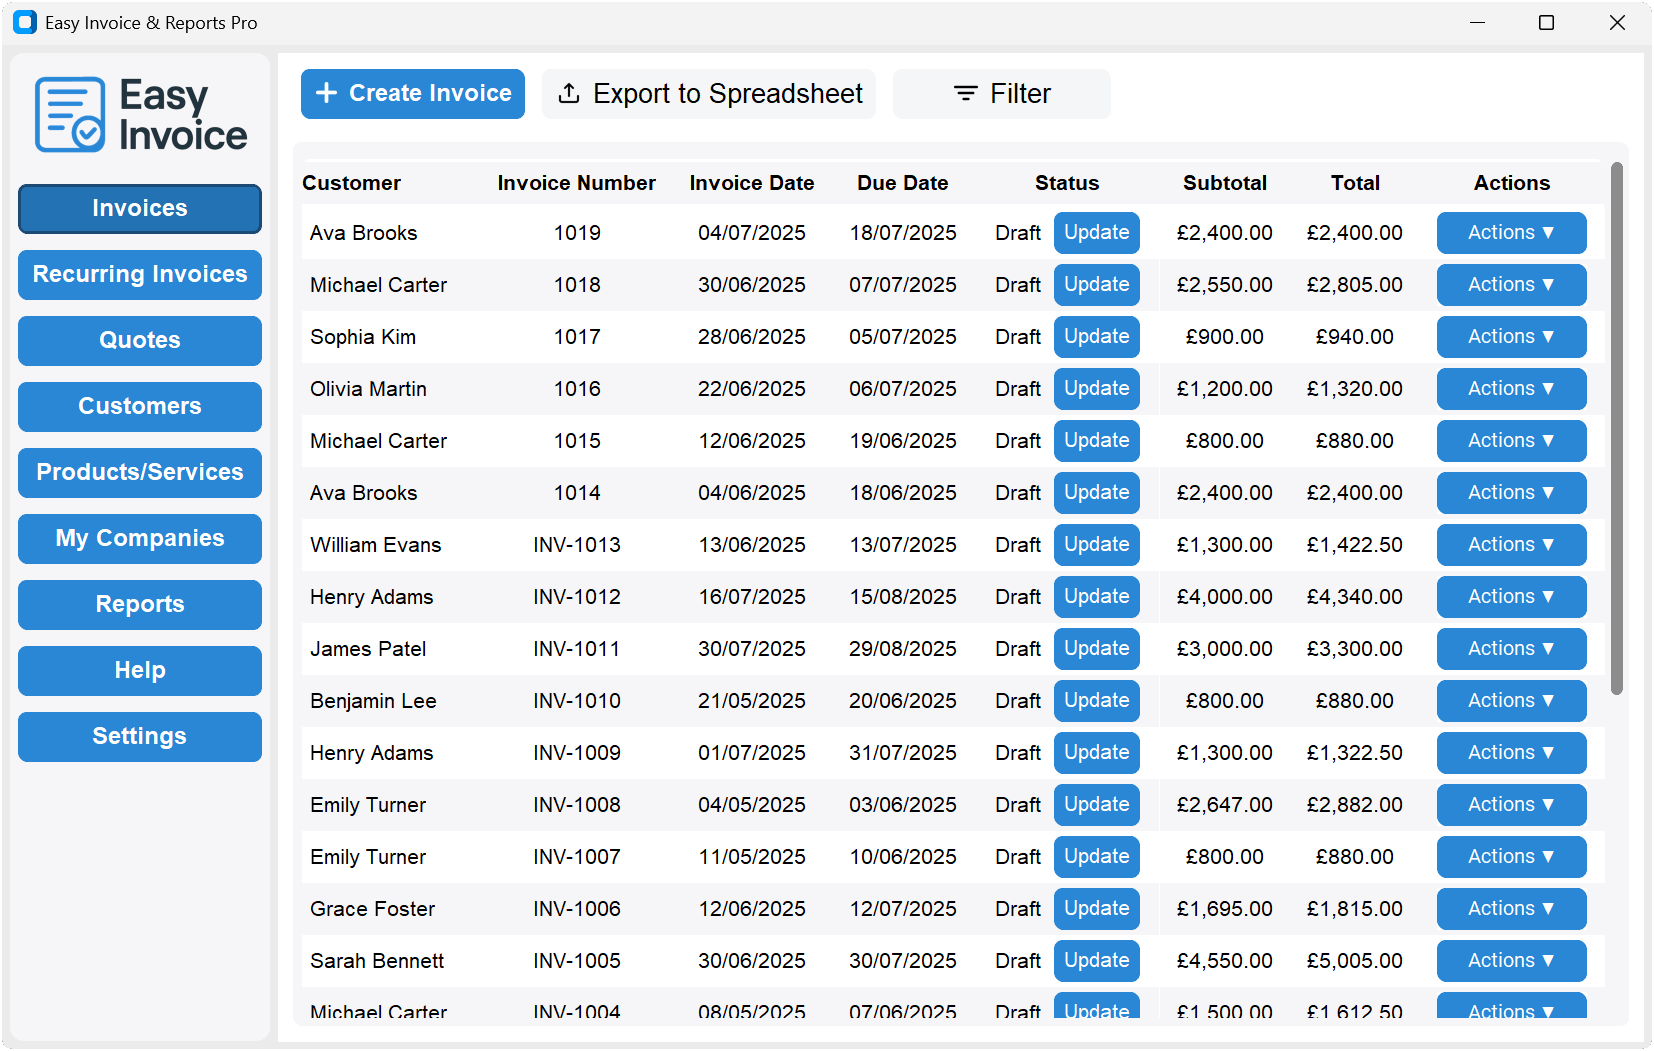Open Actions menu for Sarah Bennett
The image size is (1654, 1051).
(1511, 961)
